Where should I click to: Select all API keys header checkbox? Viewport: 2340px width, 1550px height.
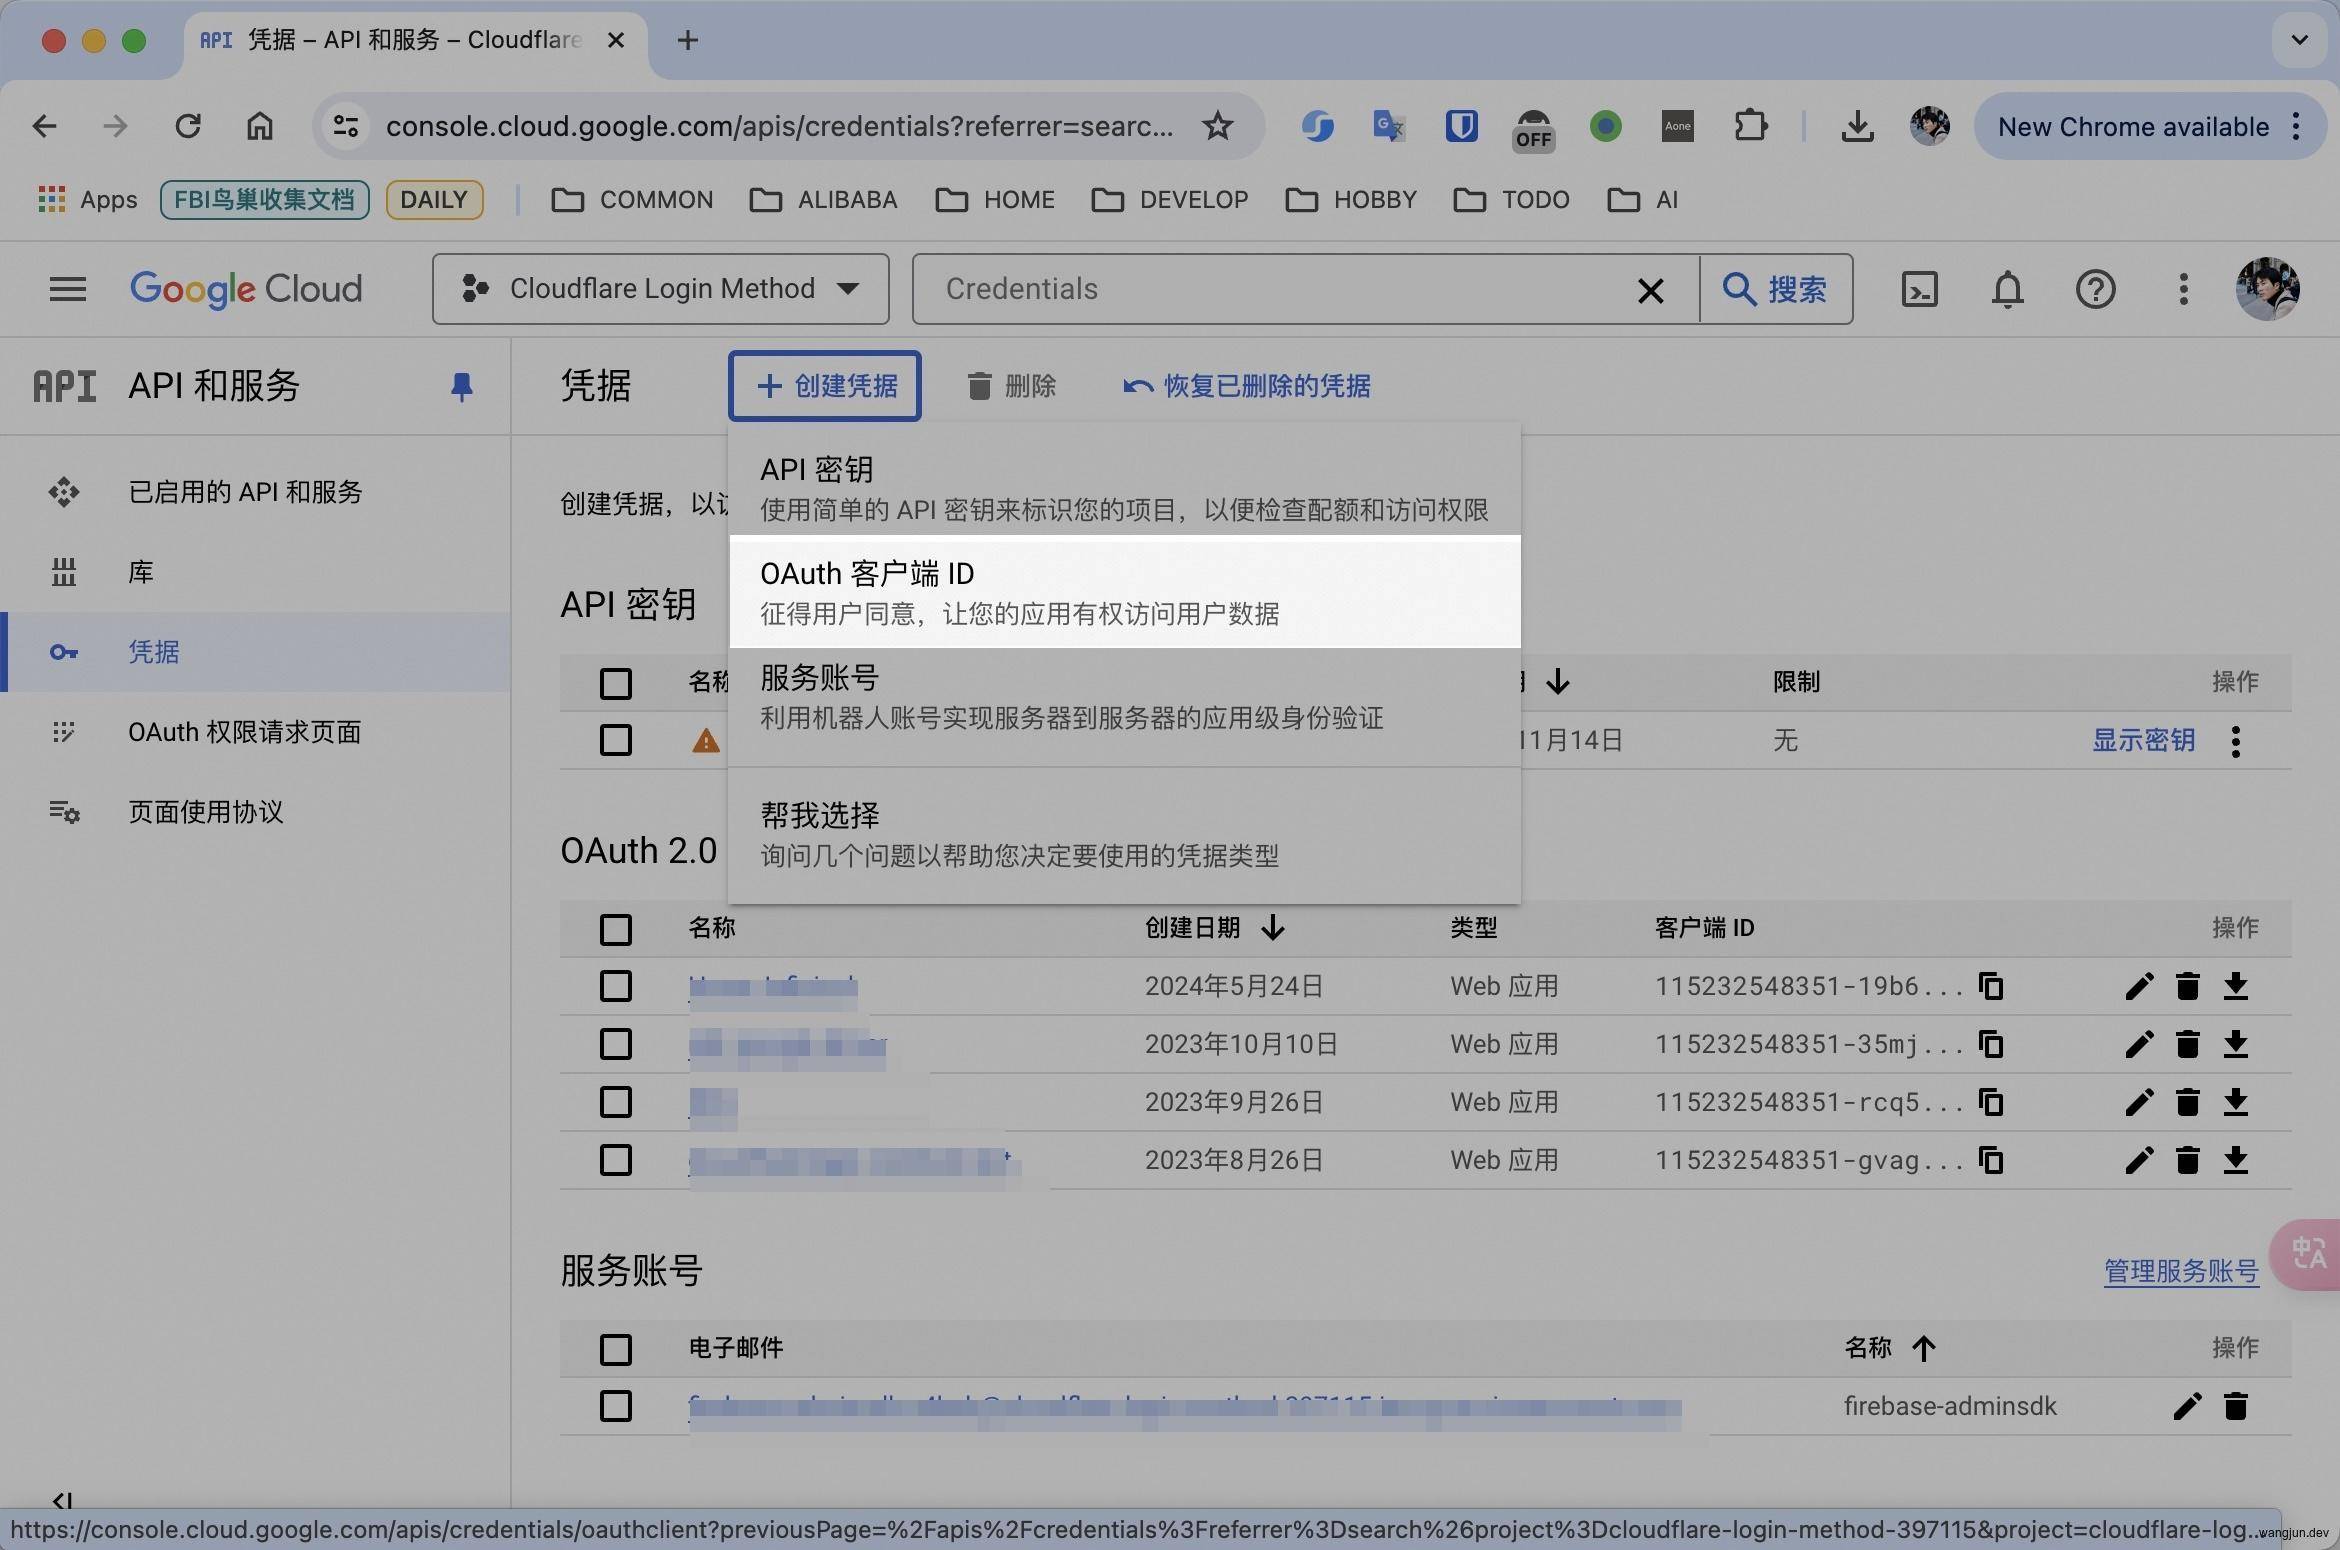pyautogui.click(x=615, y=683)
